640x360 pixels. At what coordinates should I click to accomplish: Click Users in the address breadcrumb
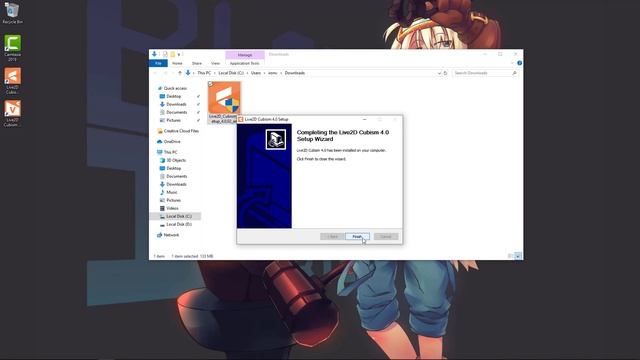(x=256, y=73)
